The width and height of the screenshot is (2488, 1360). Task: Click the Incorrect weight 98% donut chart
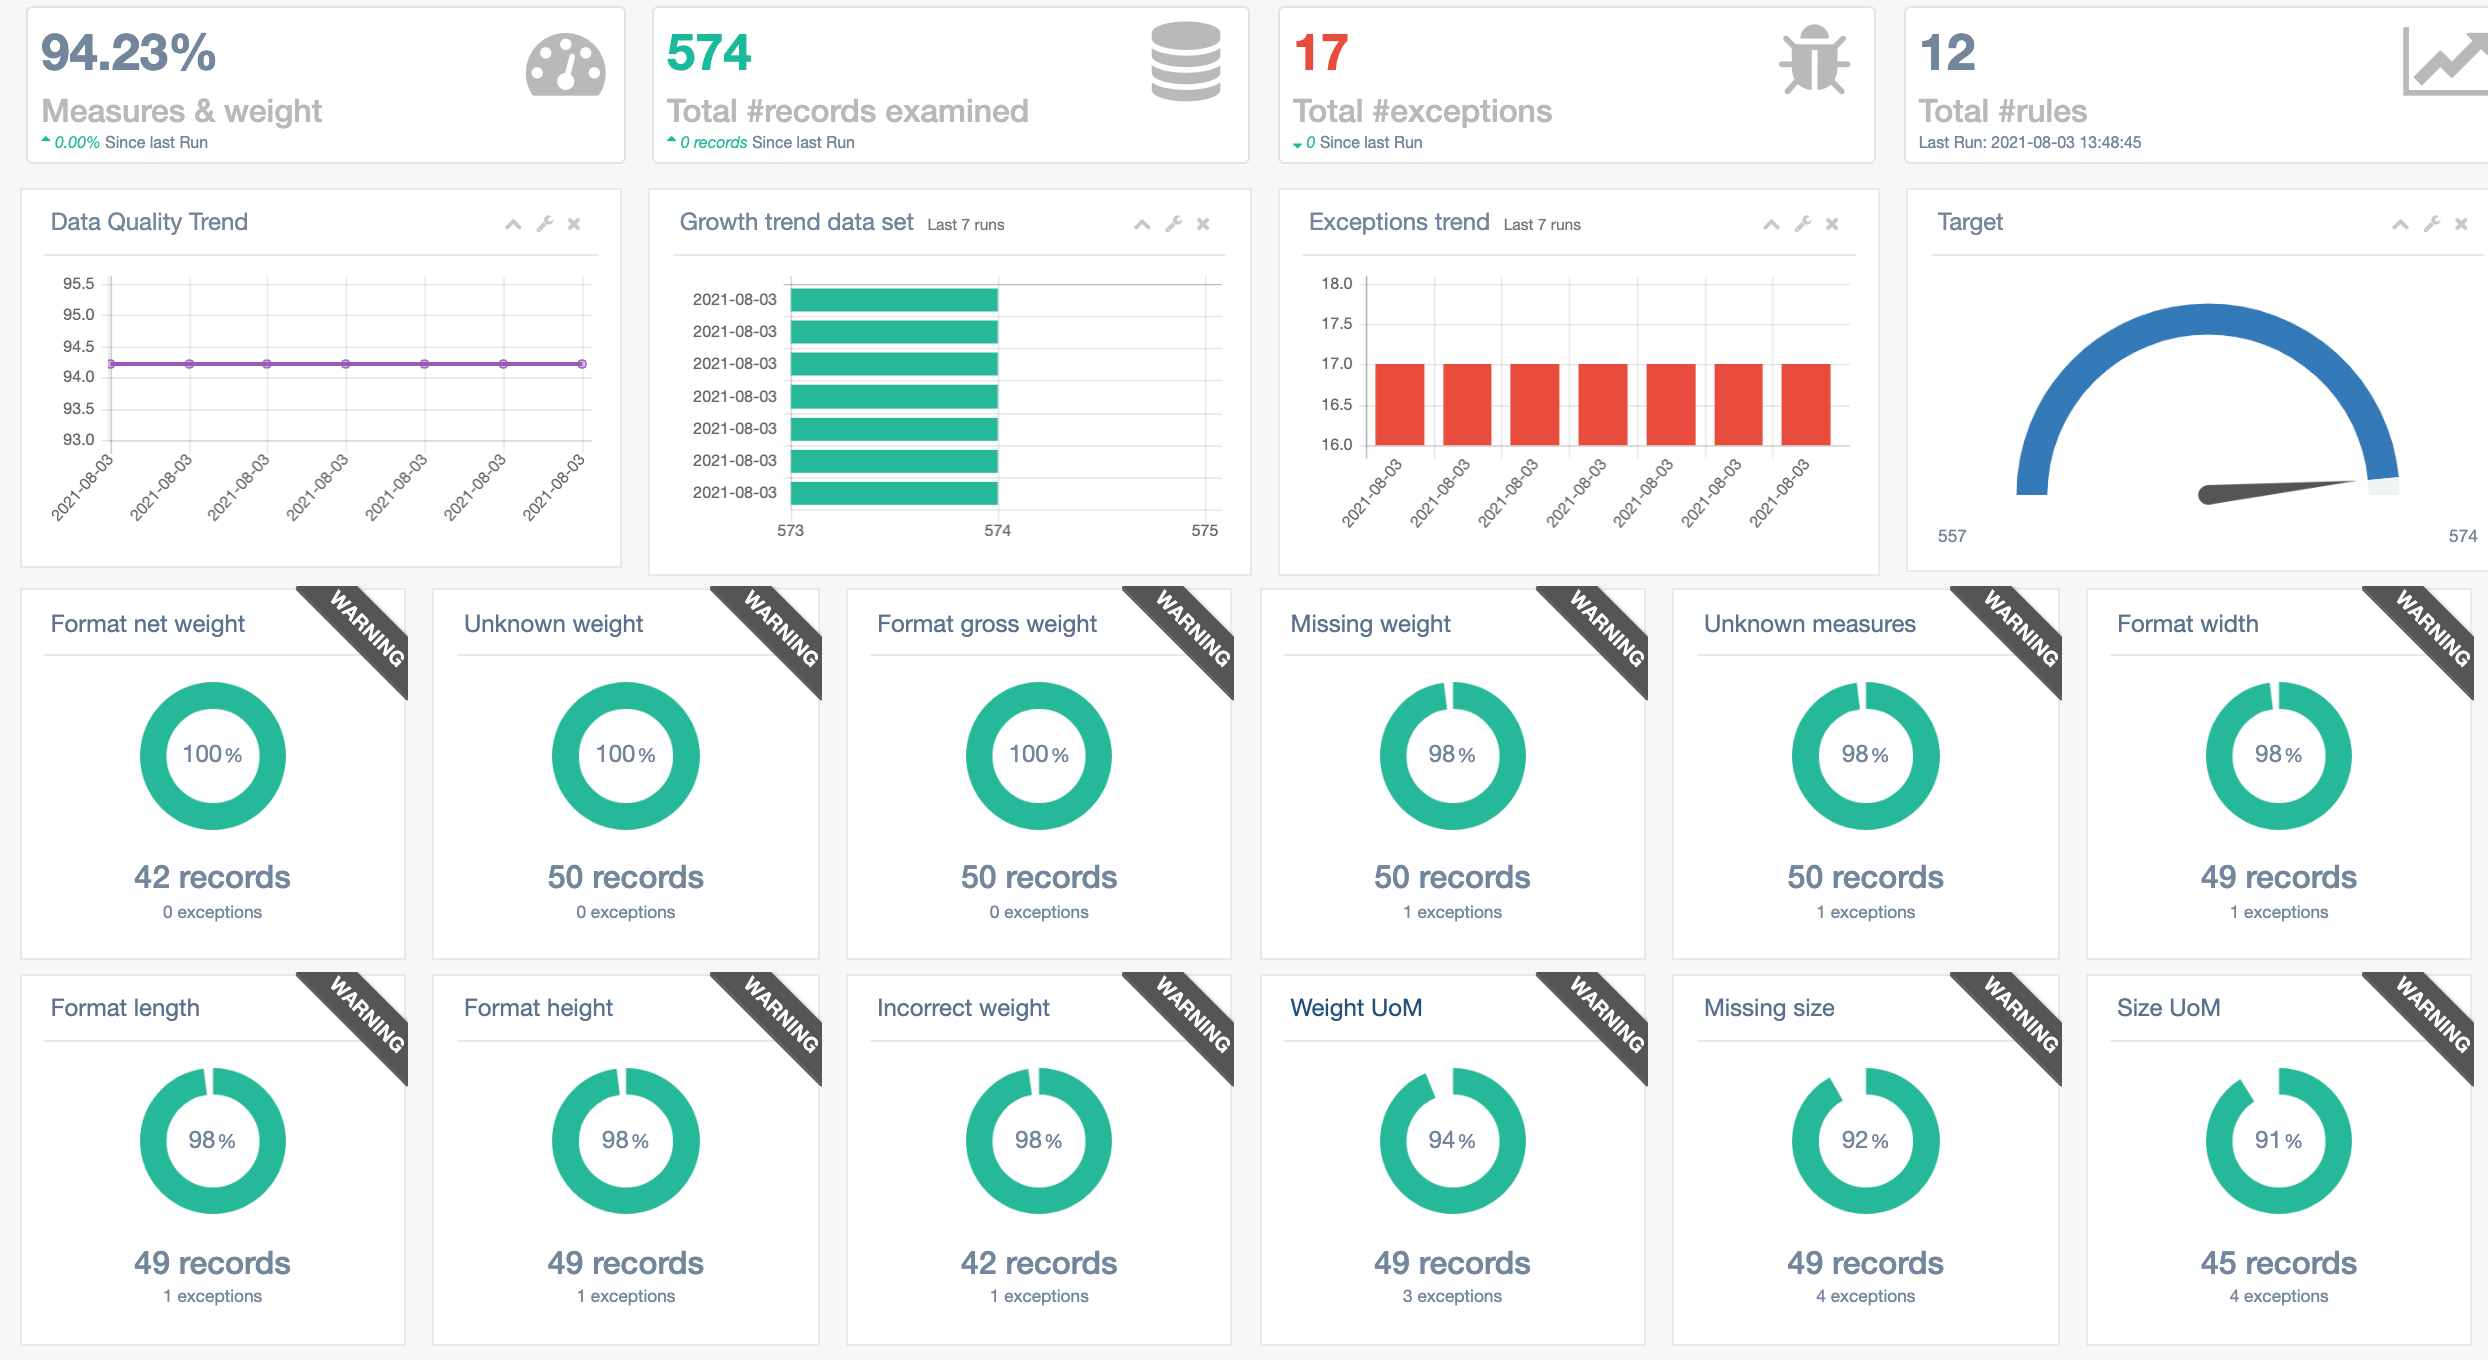(1038, 1140)
